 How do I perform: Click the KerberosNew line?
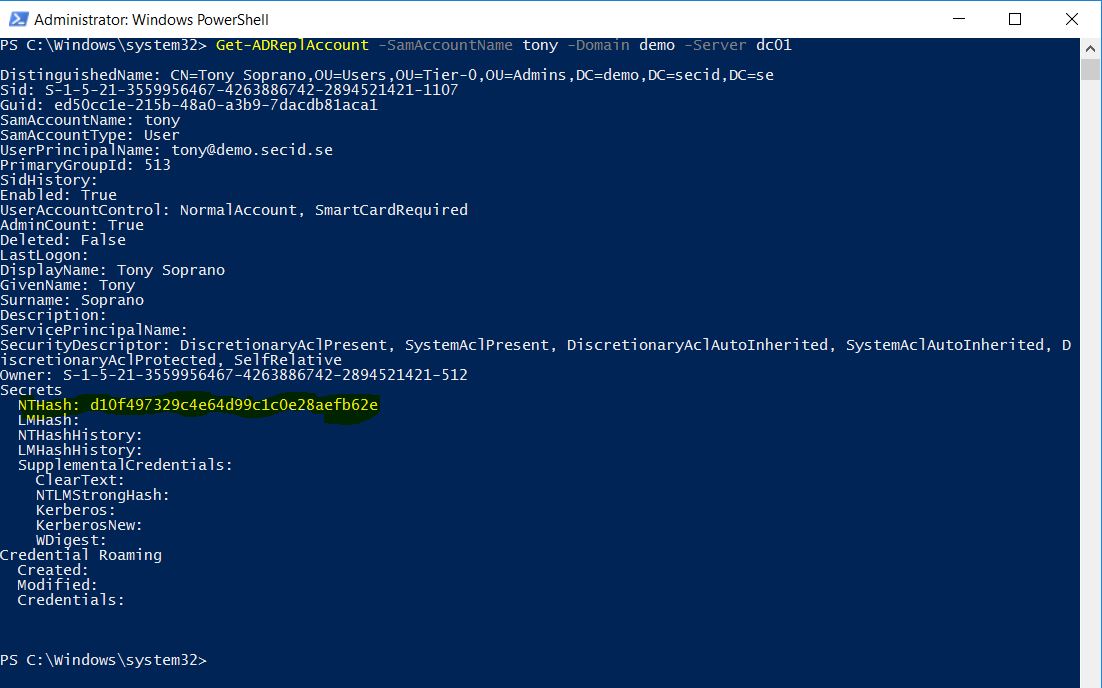pos(89,525)
